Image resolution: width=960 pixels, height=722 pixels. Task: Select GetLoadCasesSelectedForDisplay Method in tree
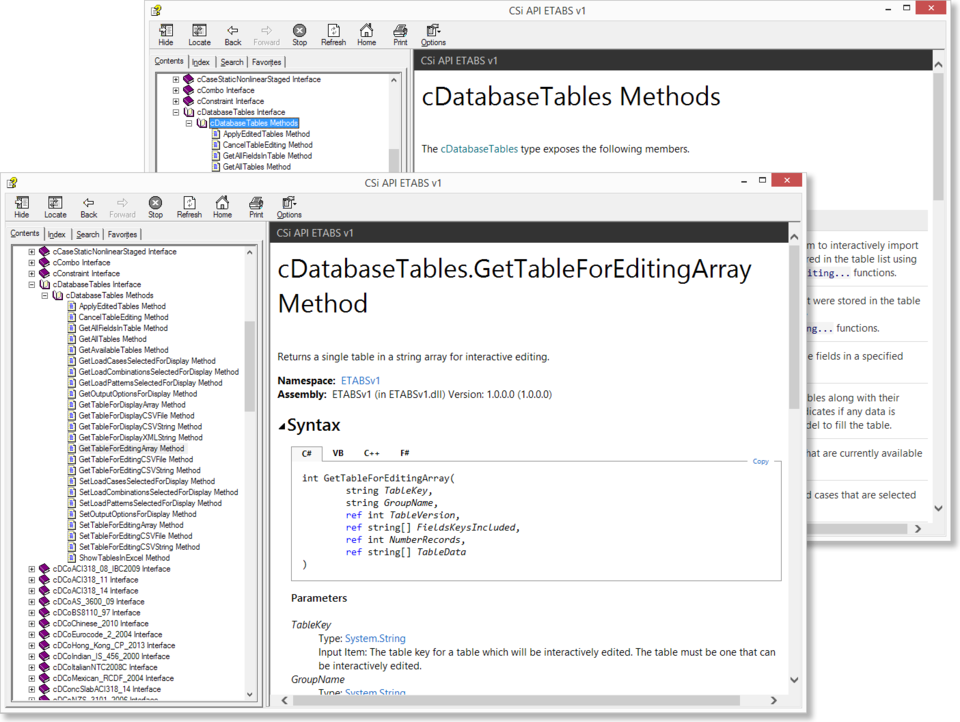[147, 361]
